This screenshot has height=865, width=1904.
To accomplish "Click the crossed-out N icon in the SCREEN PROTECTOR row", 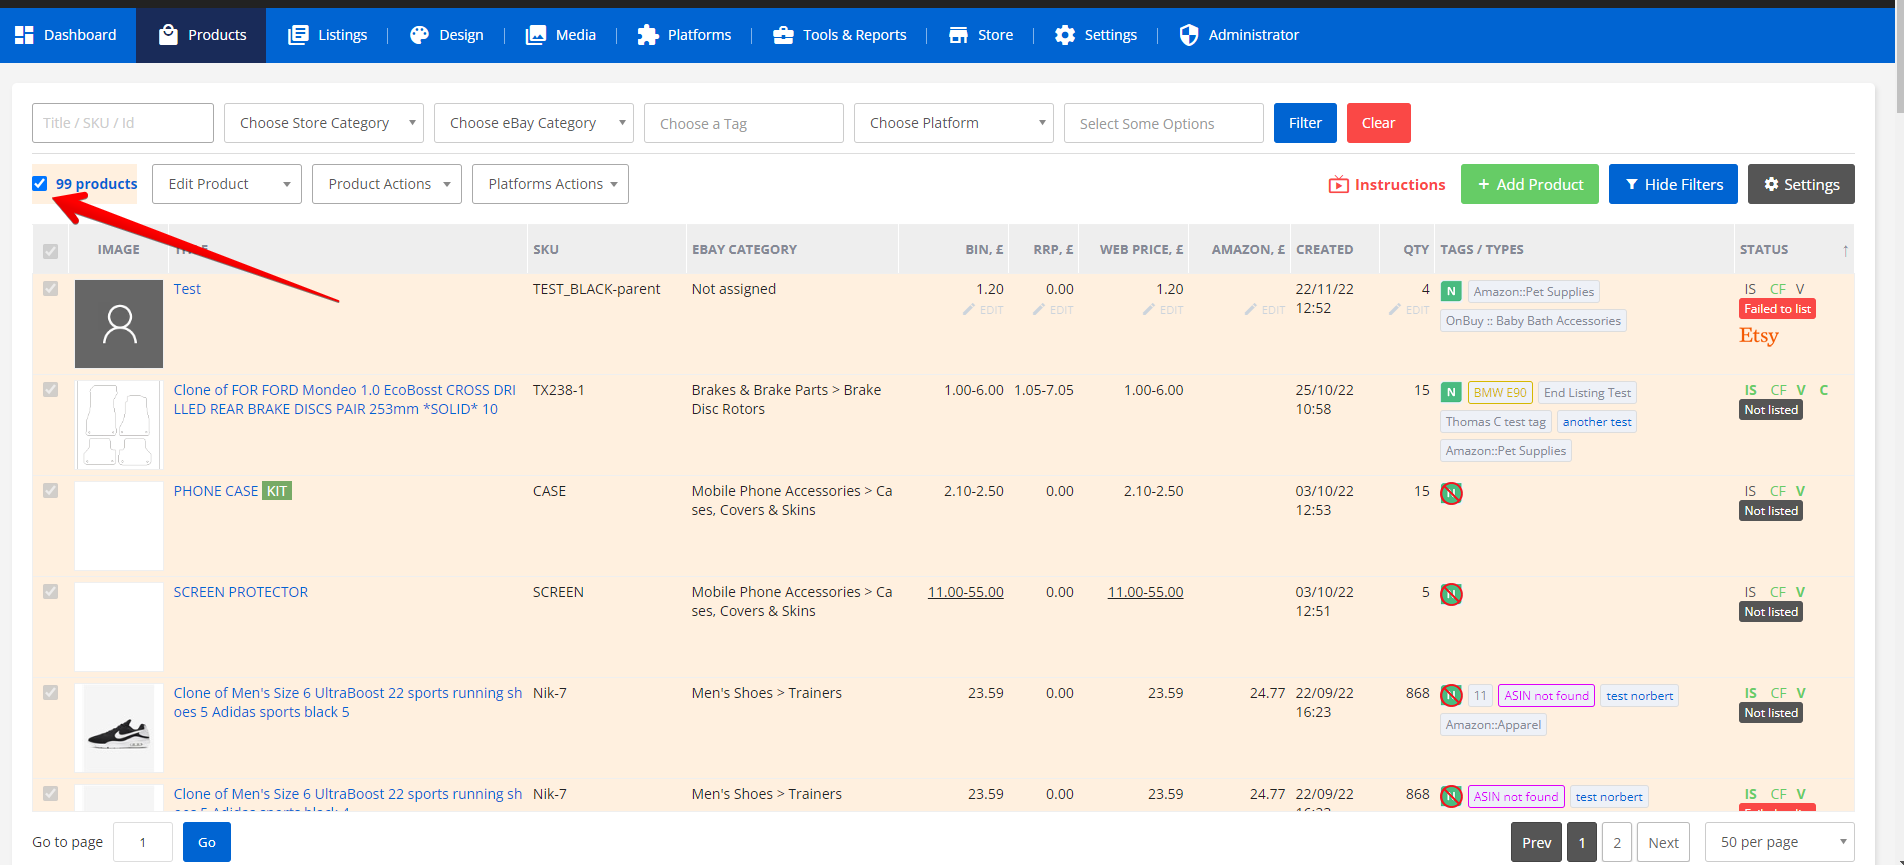I will [1451, 594].
